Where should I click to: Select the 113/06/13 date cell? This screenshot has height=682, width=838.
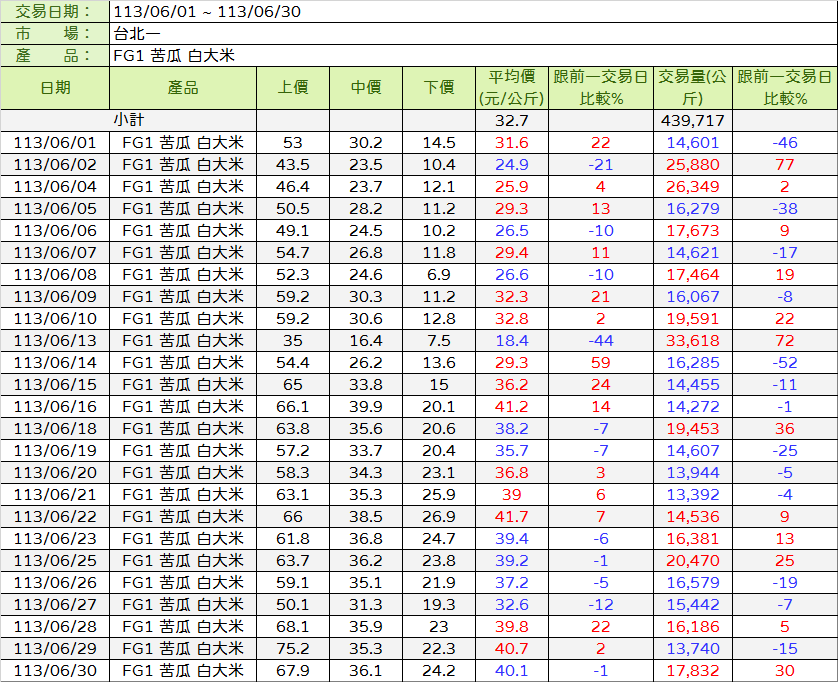pos(55,340)
